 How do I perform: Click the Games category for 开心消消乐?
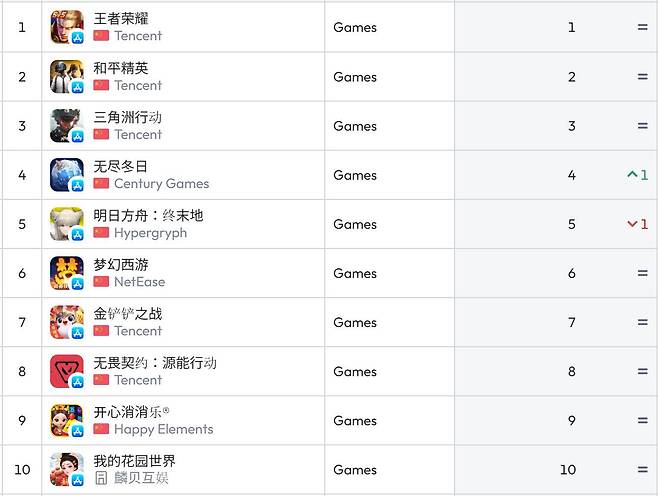click(x=355, y=420)
